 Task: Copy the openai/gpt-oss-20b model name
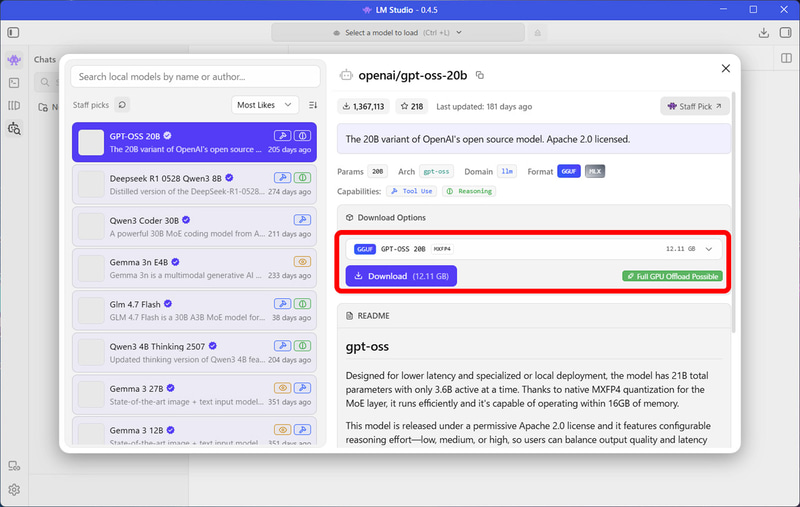480,75
